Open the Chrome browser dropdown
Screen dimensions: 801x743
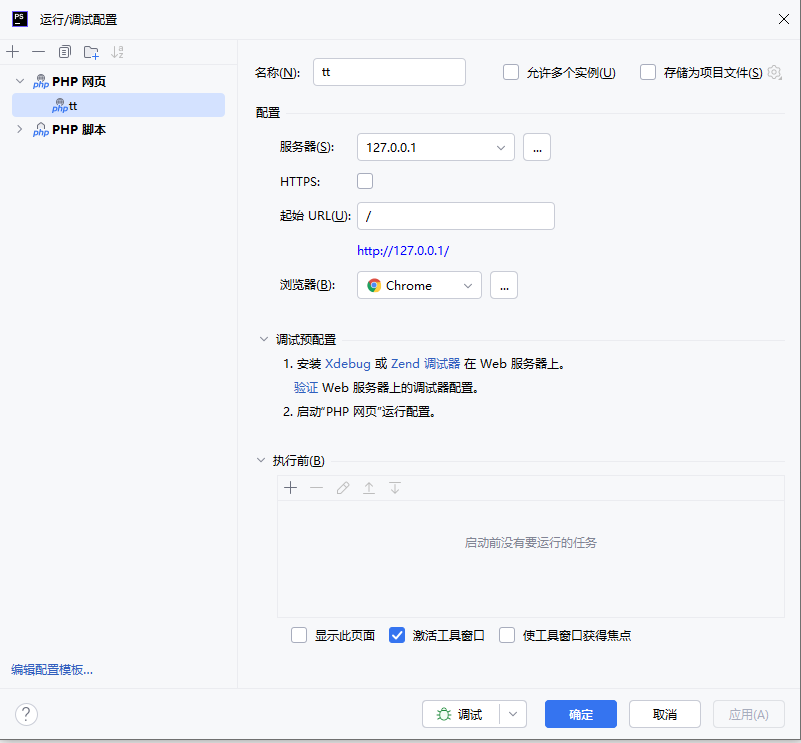pos(419,285)
